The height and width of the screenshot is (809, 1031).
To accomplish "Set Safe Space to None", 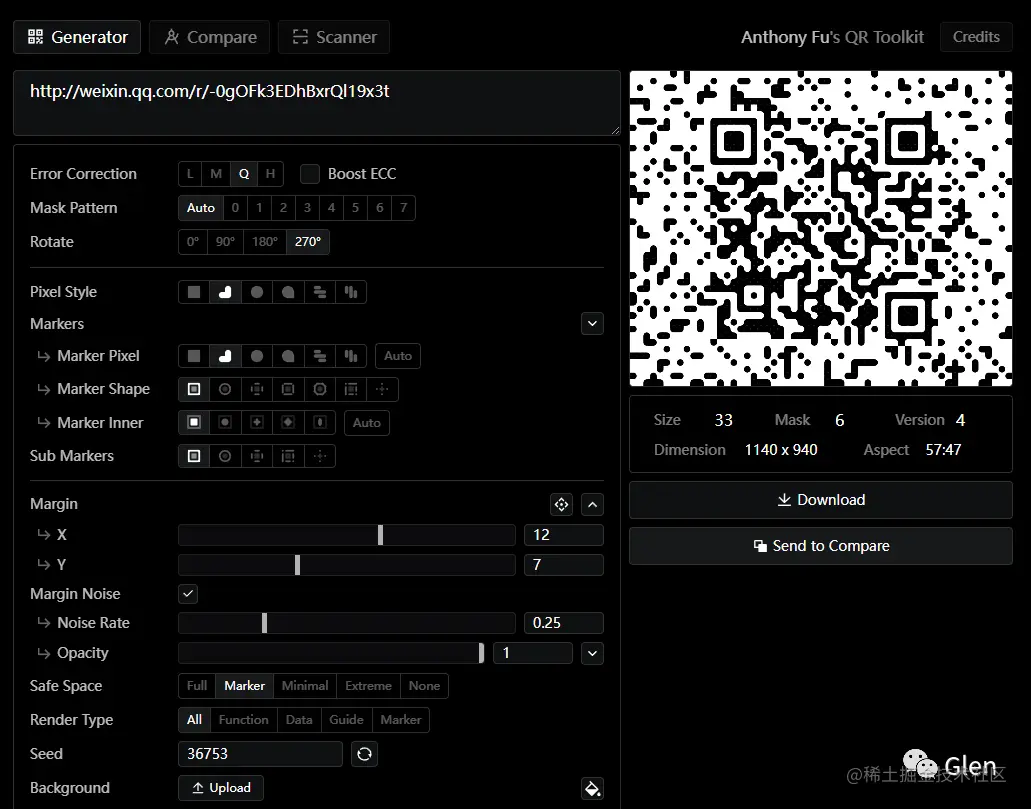I will [424, 686].
